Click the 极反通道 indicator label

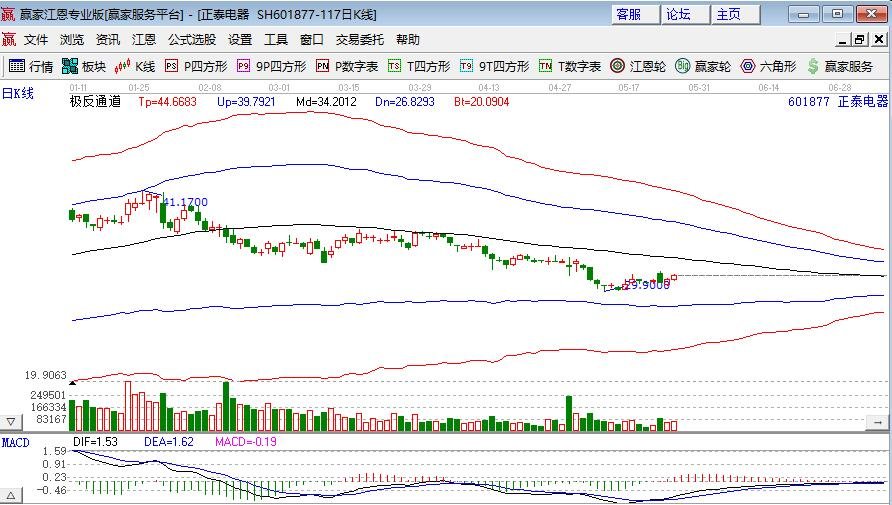tap(95, 102)
